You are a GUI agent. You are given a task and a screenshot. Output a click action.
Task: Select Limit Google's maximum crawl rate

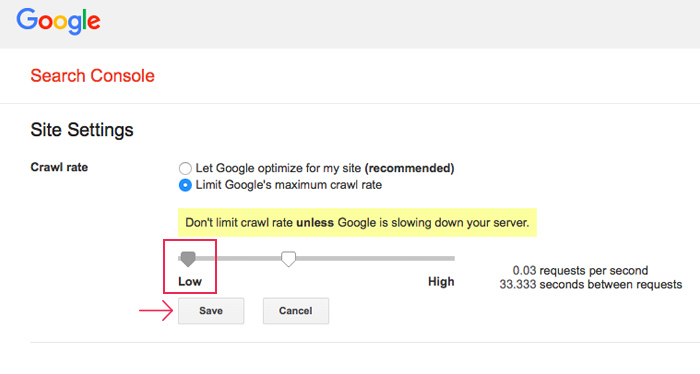click(185, 185)
